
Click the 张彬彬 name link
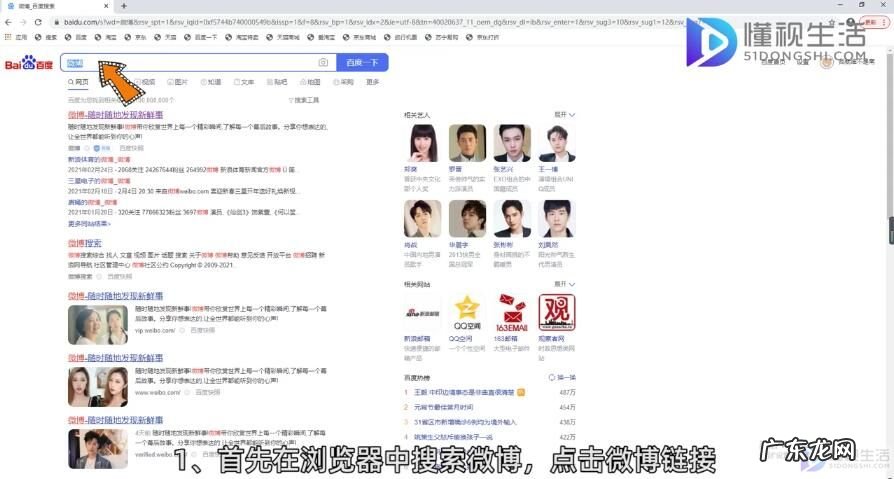503,245
